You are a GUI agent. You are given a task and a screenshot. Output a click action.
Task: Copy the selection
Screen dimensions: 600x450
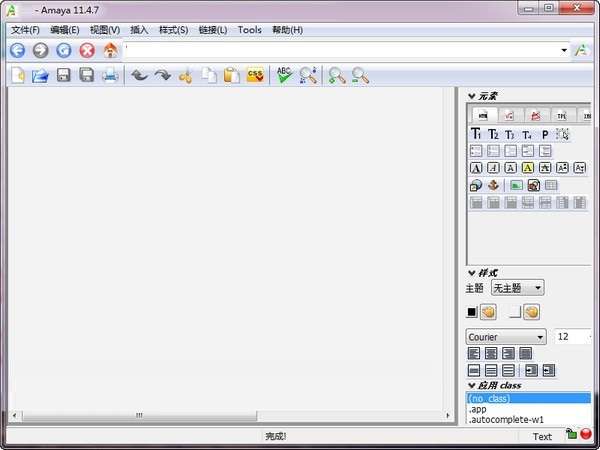tap(209, 75)
